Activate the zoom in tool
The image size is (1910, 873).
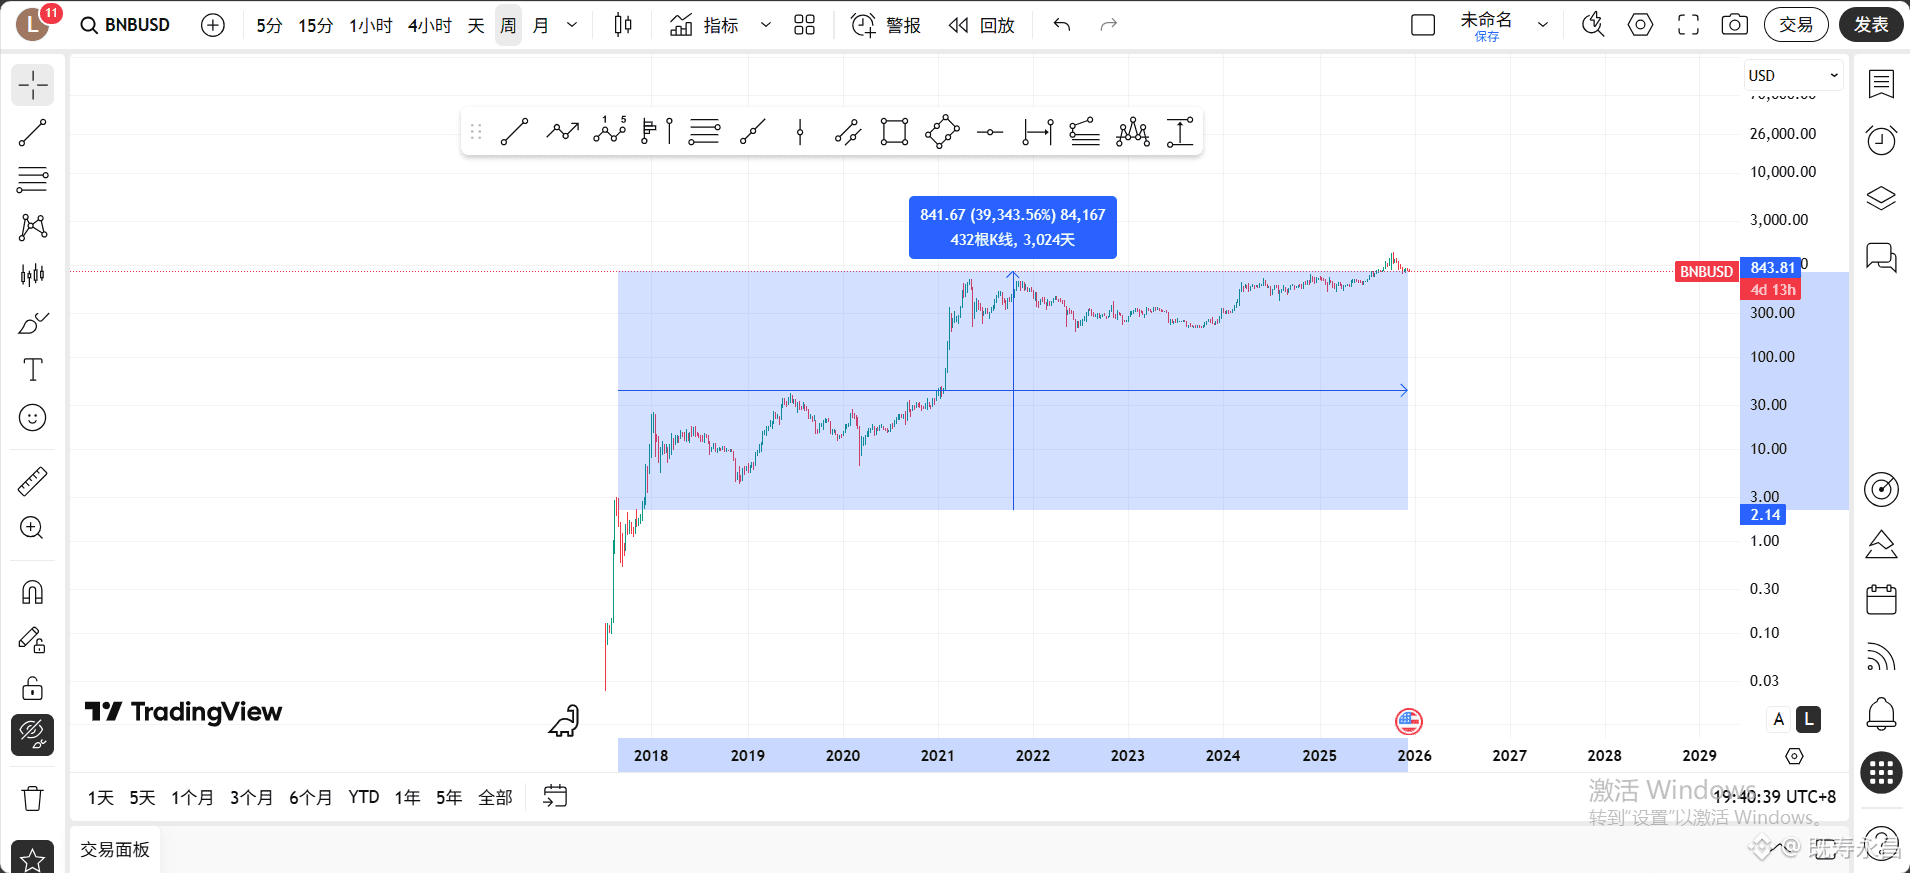click(x=32, y=528)
